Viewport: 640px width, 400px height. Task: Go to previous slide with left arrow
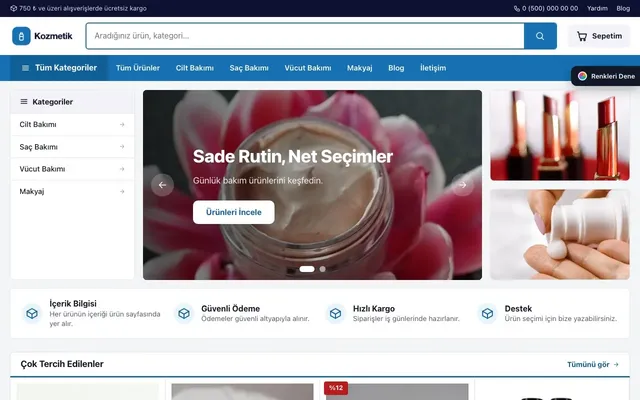[162, 185]
